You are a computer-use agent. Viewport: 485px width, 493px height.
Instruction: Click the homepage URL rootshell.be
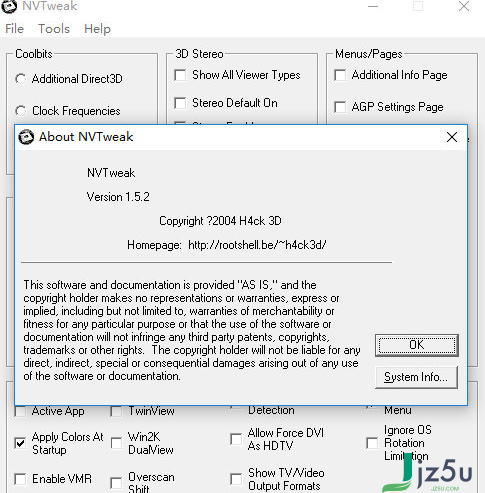[x=257, y=245]
